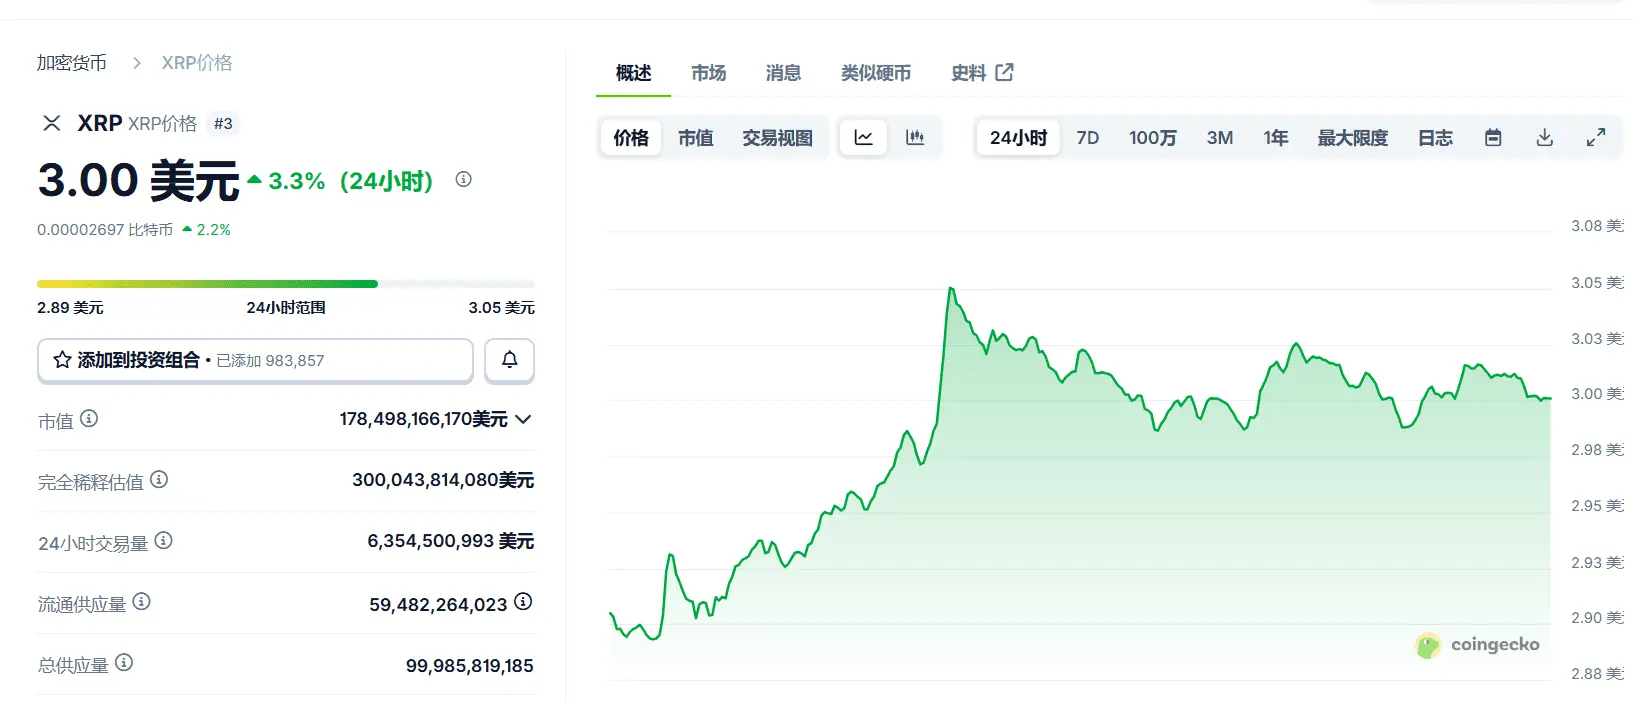Click 178,498,166,170美元 market cap value
This screenshot has height=702, width=1634.
(x=424, y=419)
